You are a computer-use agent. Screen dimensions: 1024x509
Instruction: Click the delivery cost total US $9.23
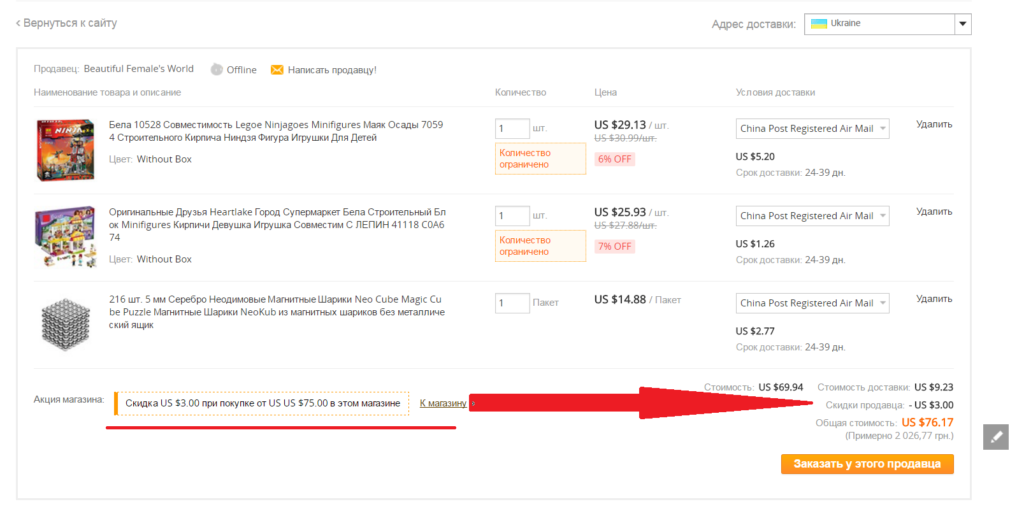[x=934, y=387]
